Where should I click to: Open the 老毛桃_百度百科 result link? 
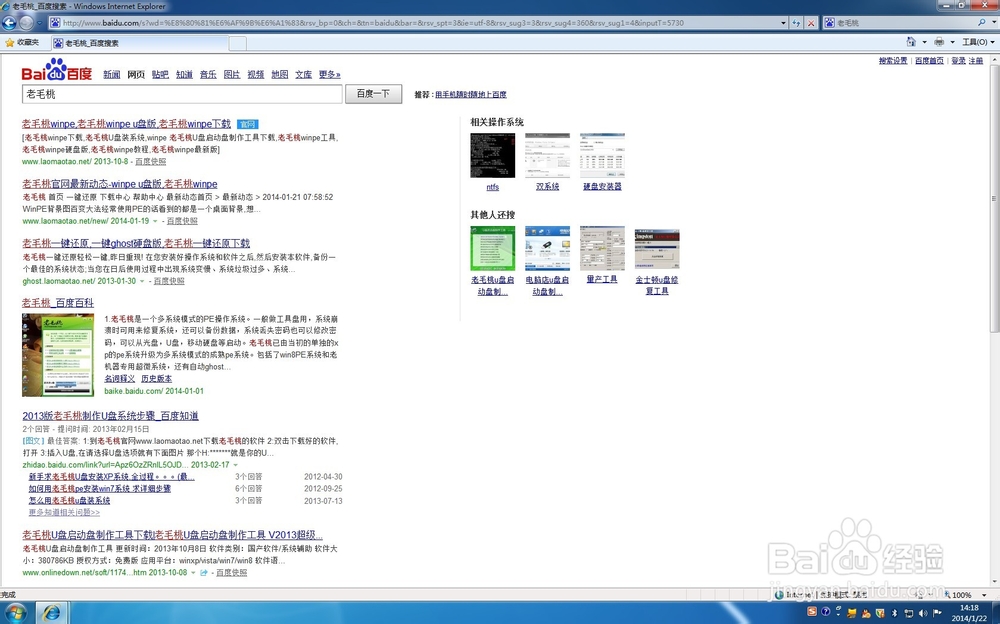pos(57,303)
